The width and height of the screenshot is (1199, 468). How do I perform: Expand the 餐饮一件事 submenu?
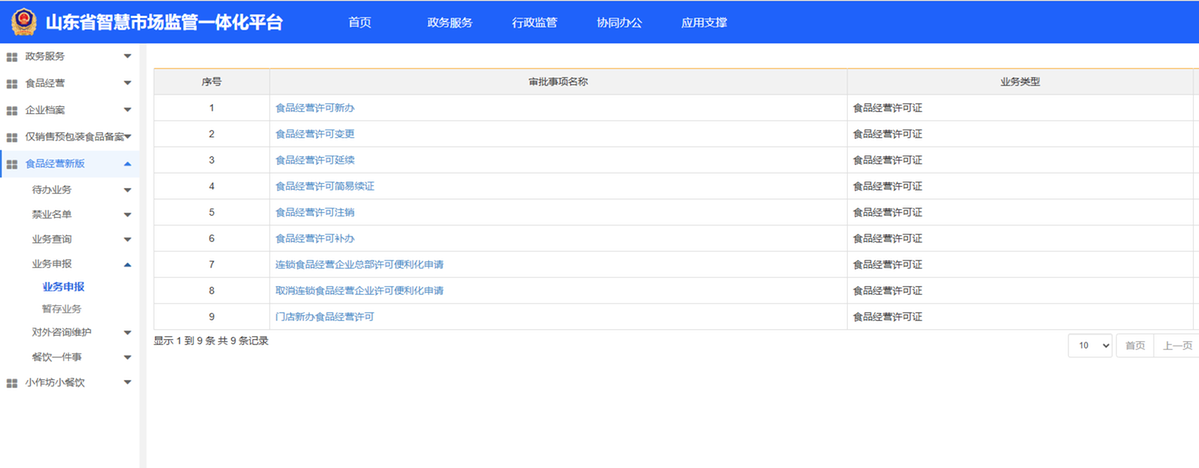(x=127, y=357)
